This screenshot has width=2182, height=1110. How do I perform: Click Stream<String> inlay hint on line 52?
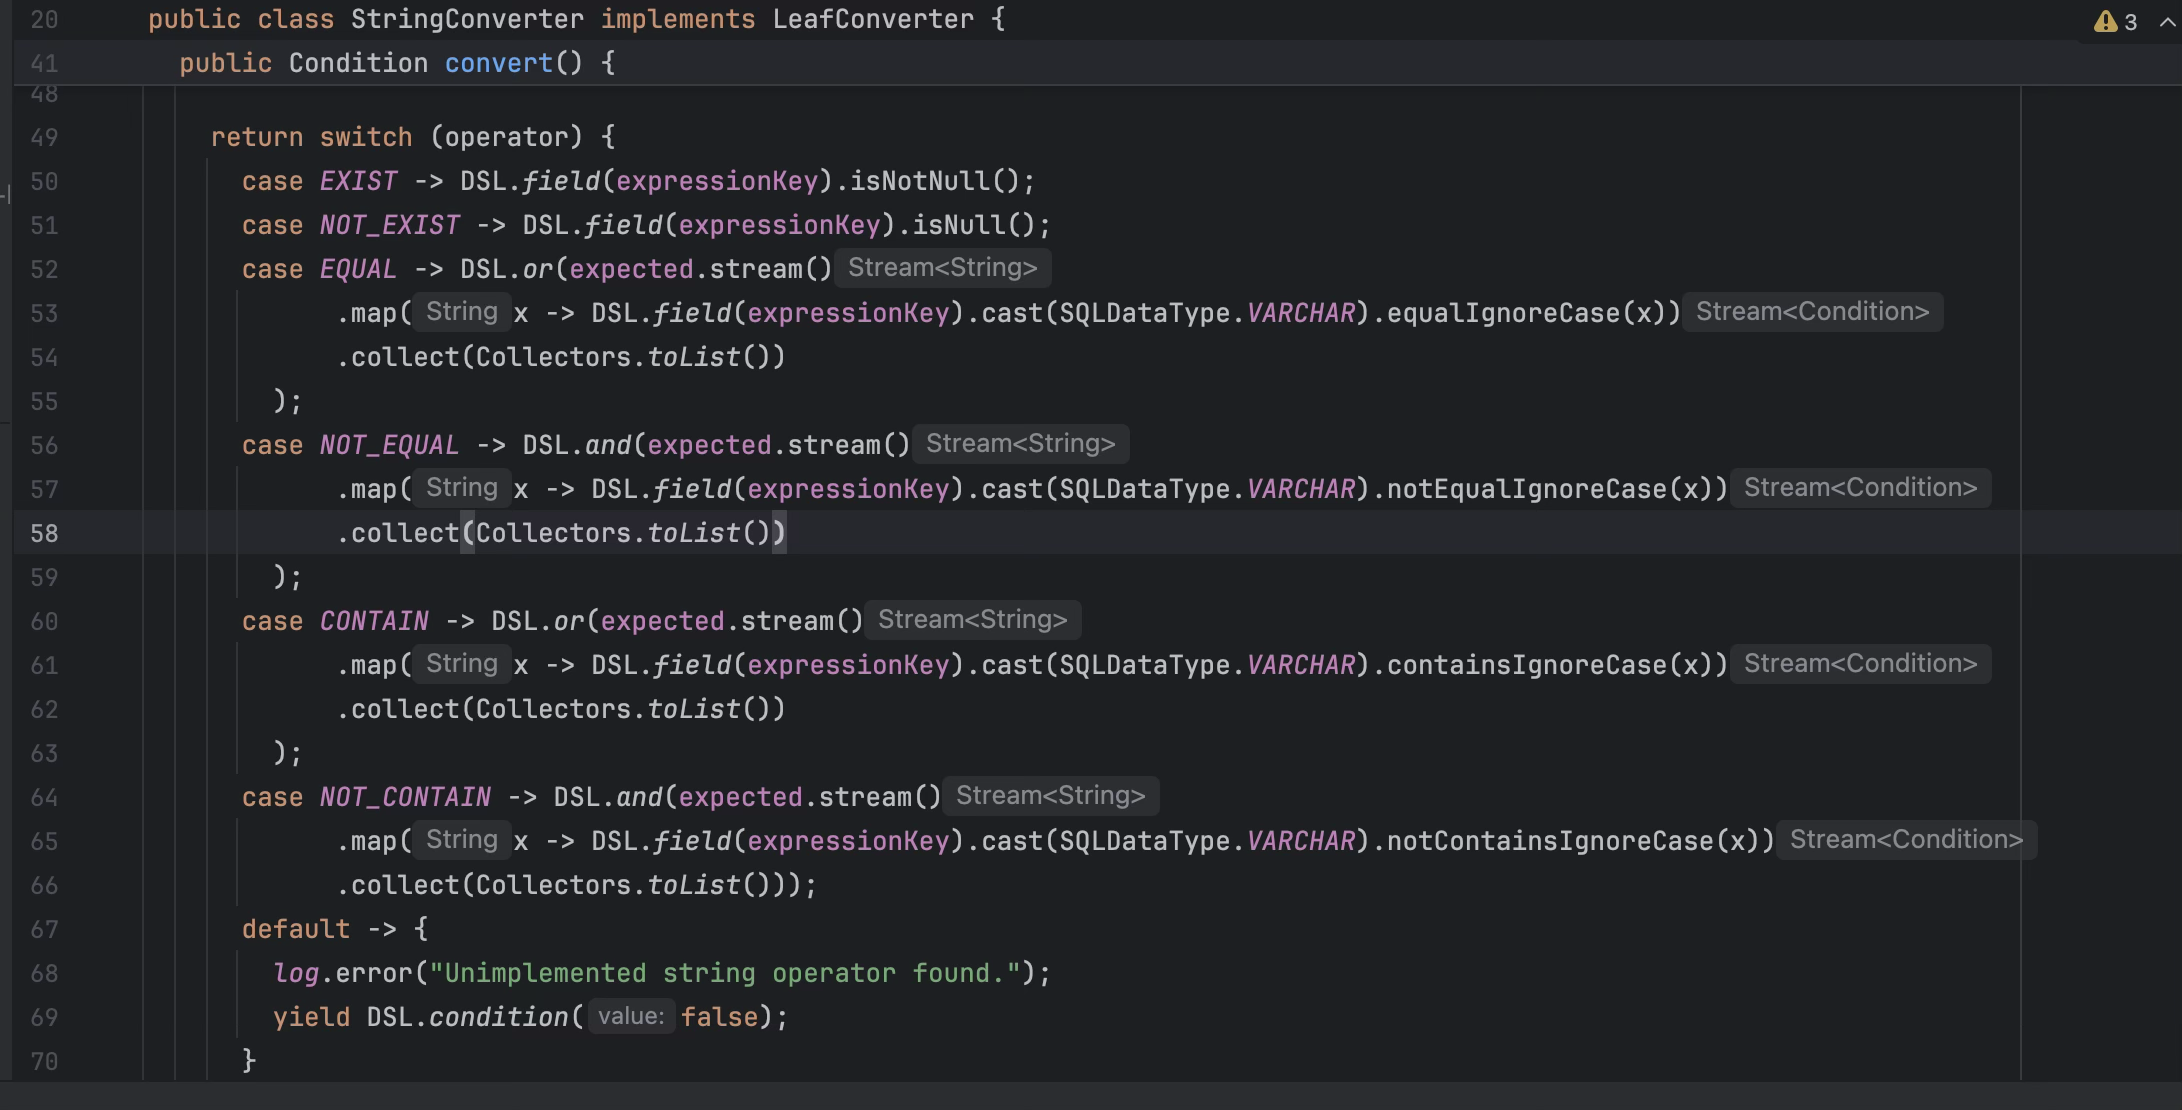click(942, 268)
